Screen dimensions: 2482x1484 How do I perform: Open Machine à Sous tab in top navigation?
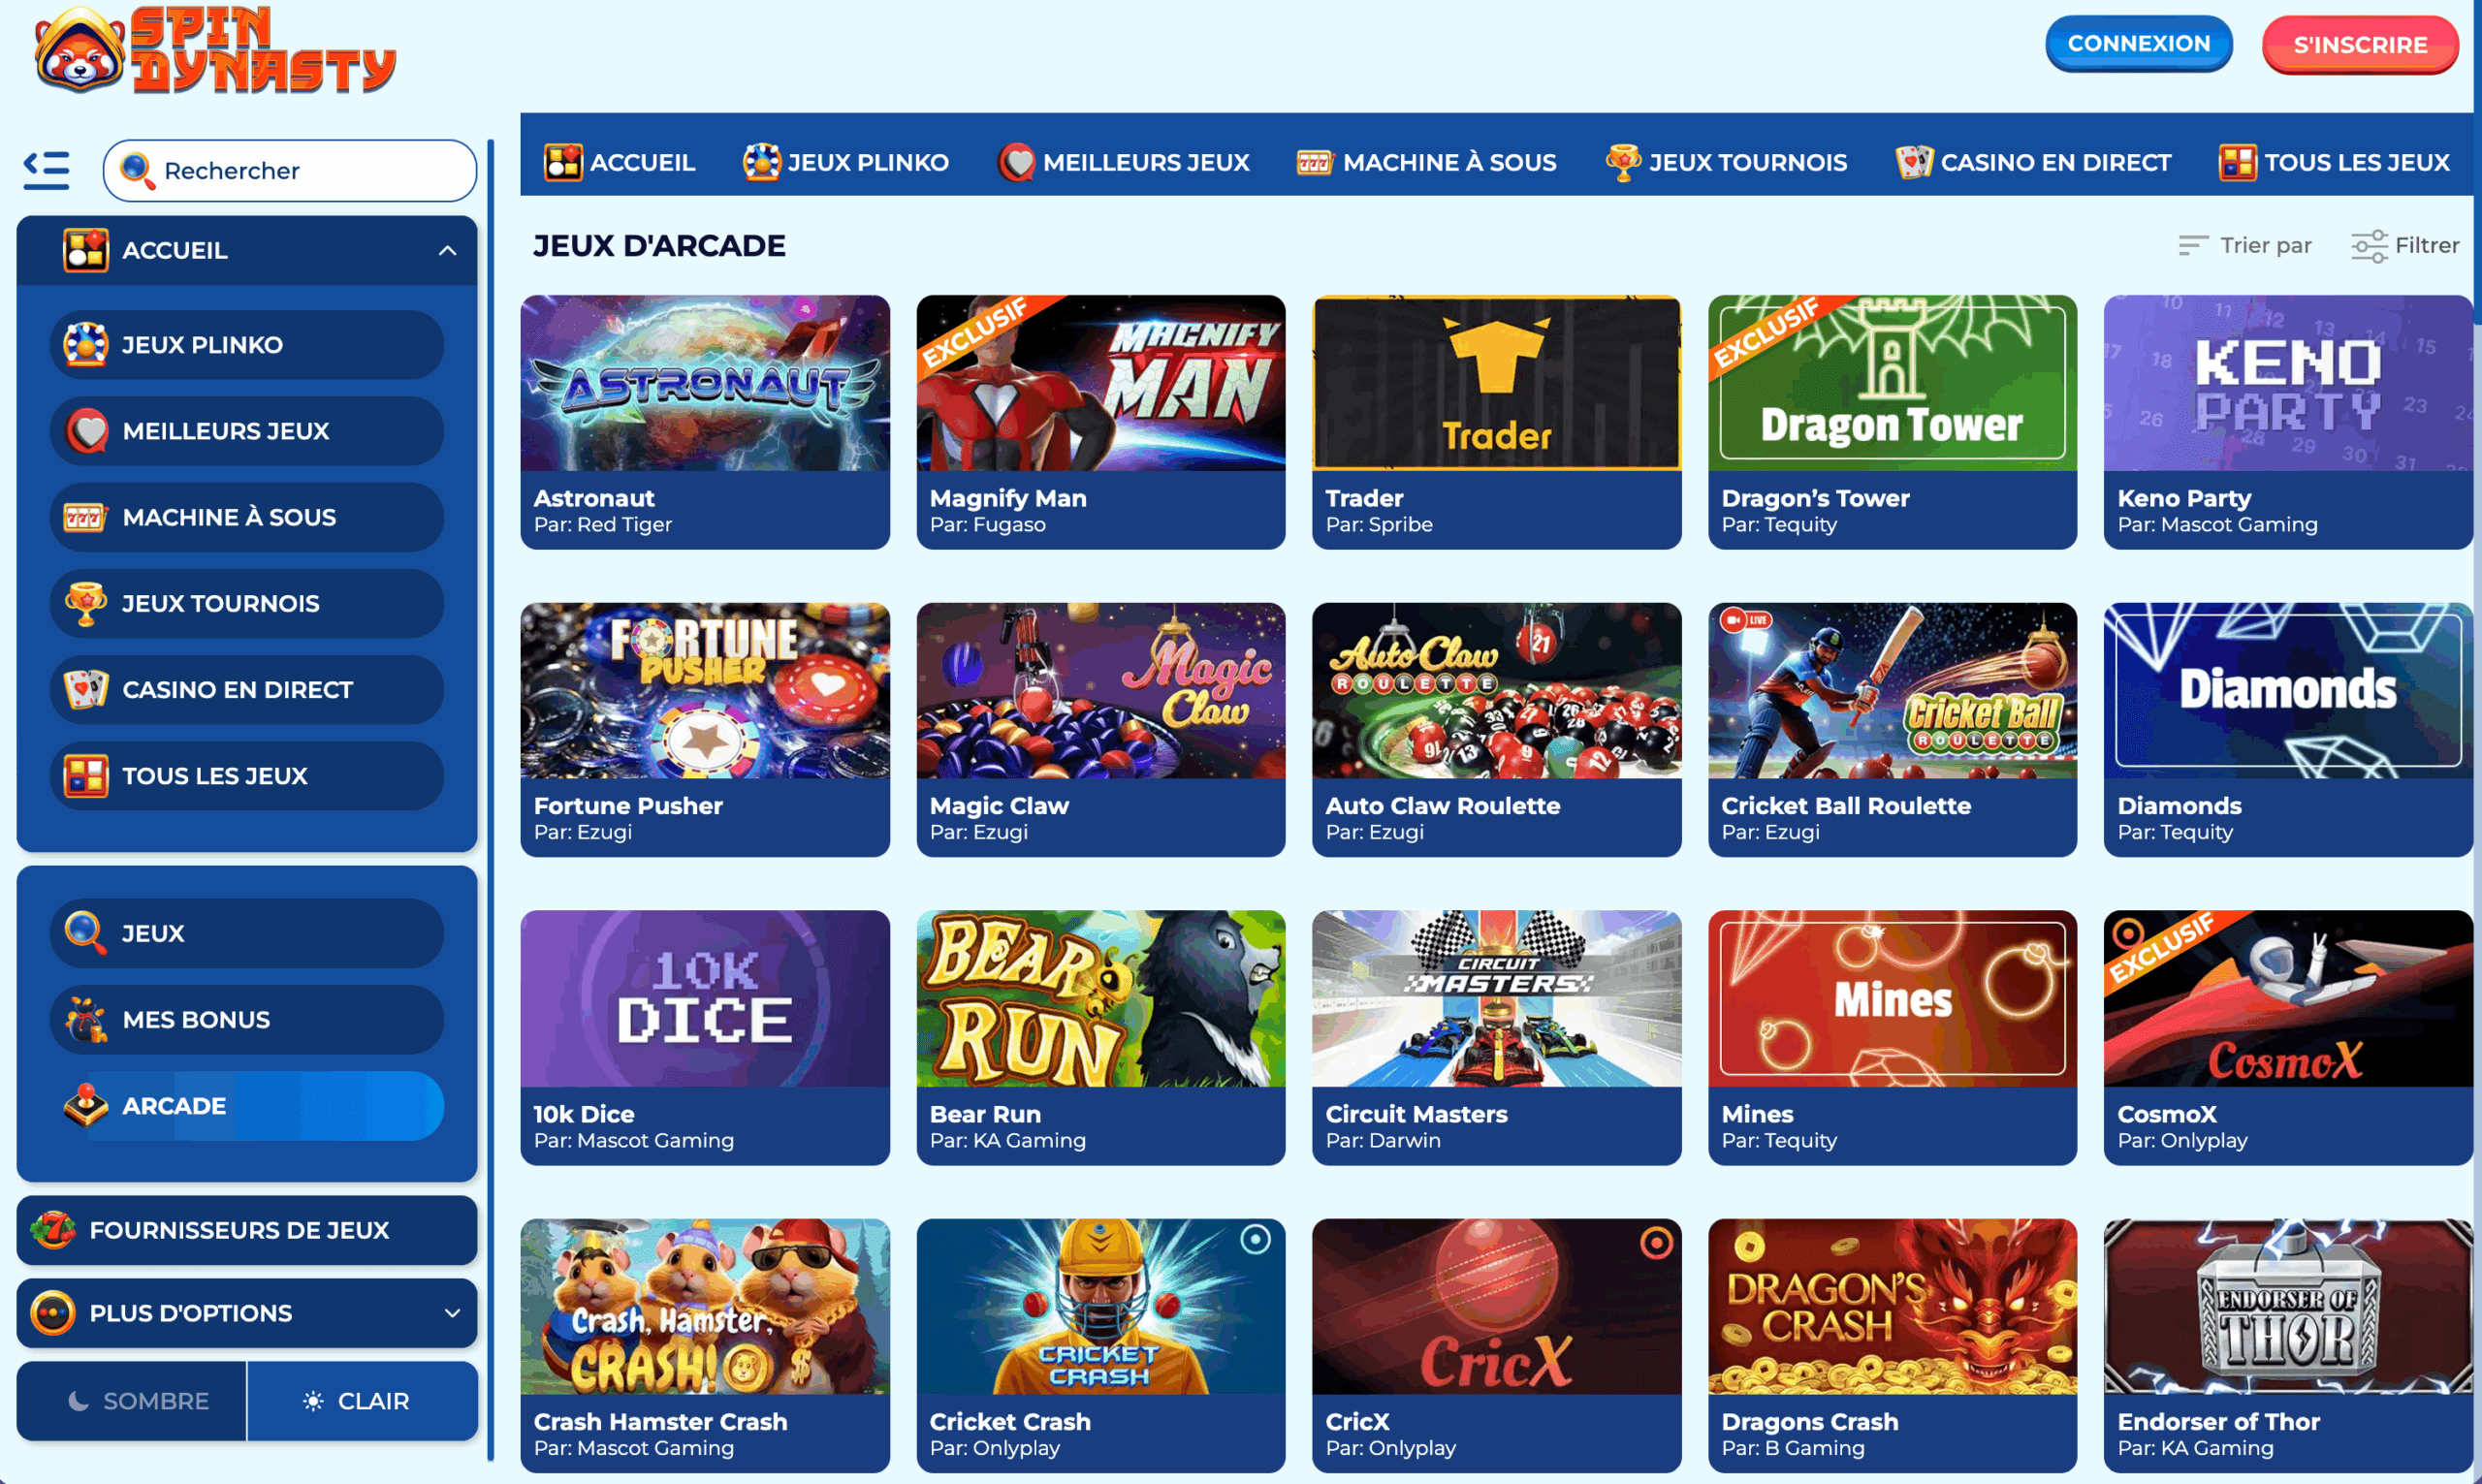coord(1426,162)
